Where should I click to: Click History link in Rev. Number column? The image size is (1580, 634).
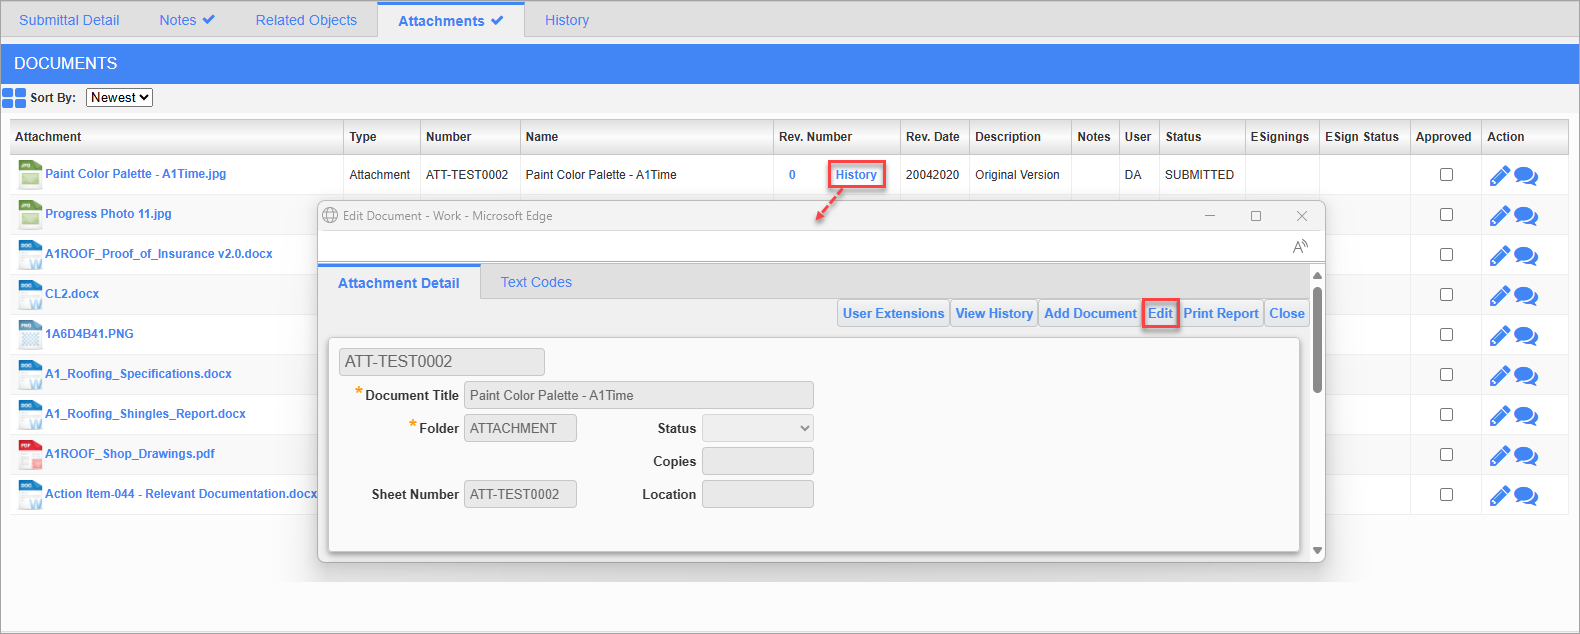point(856,174)
